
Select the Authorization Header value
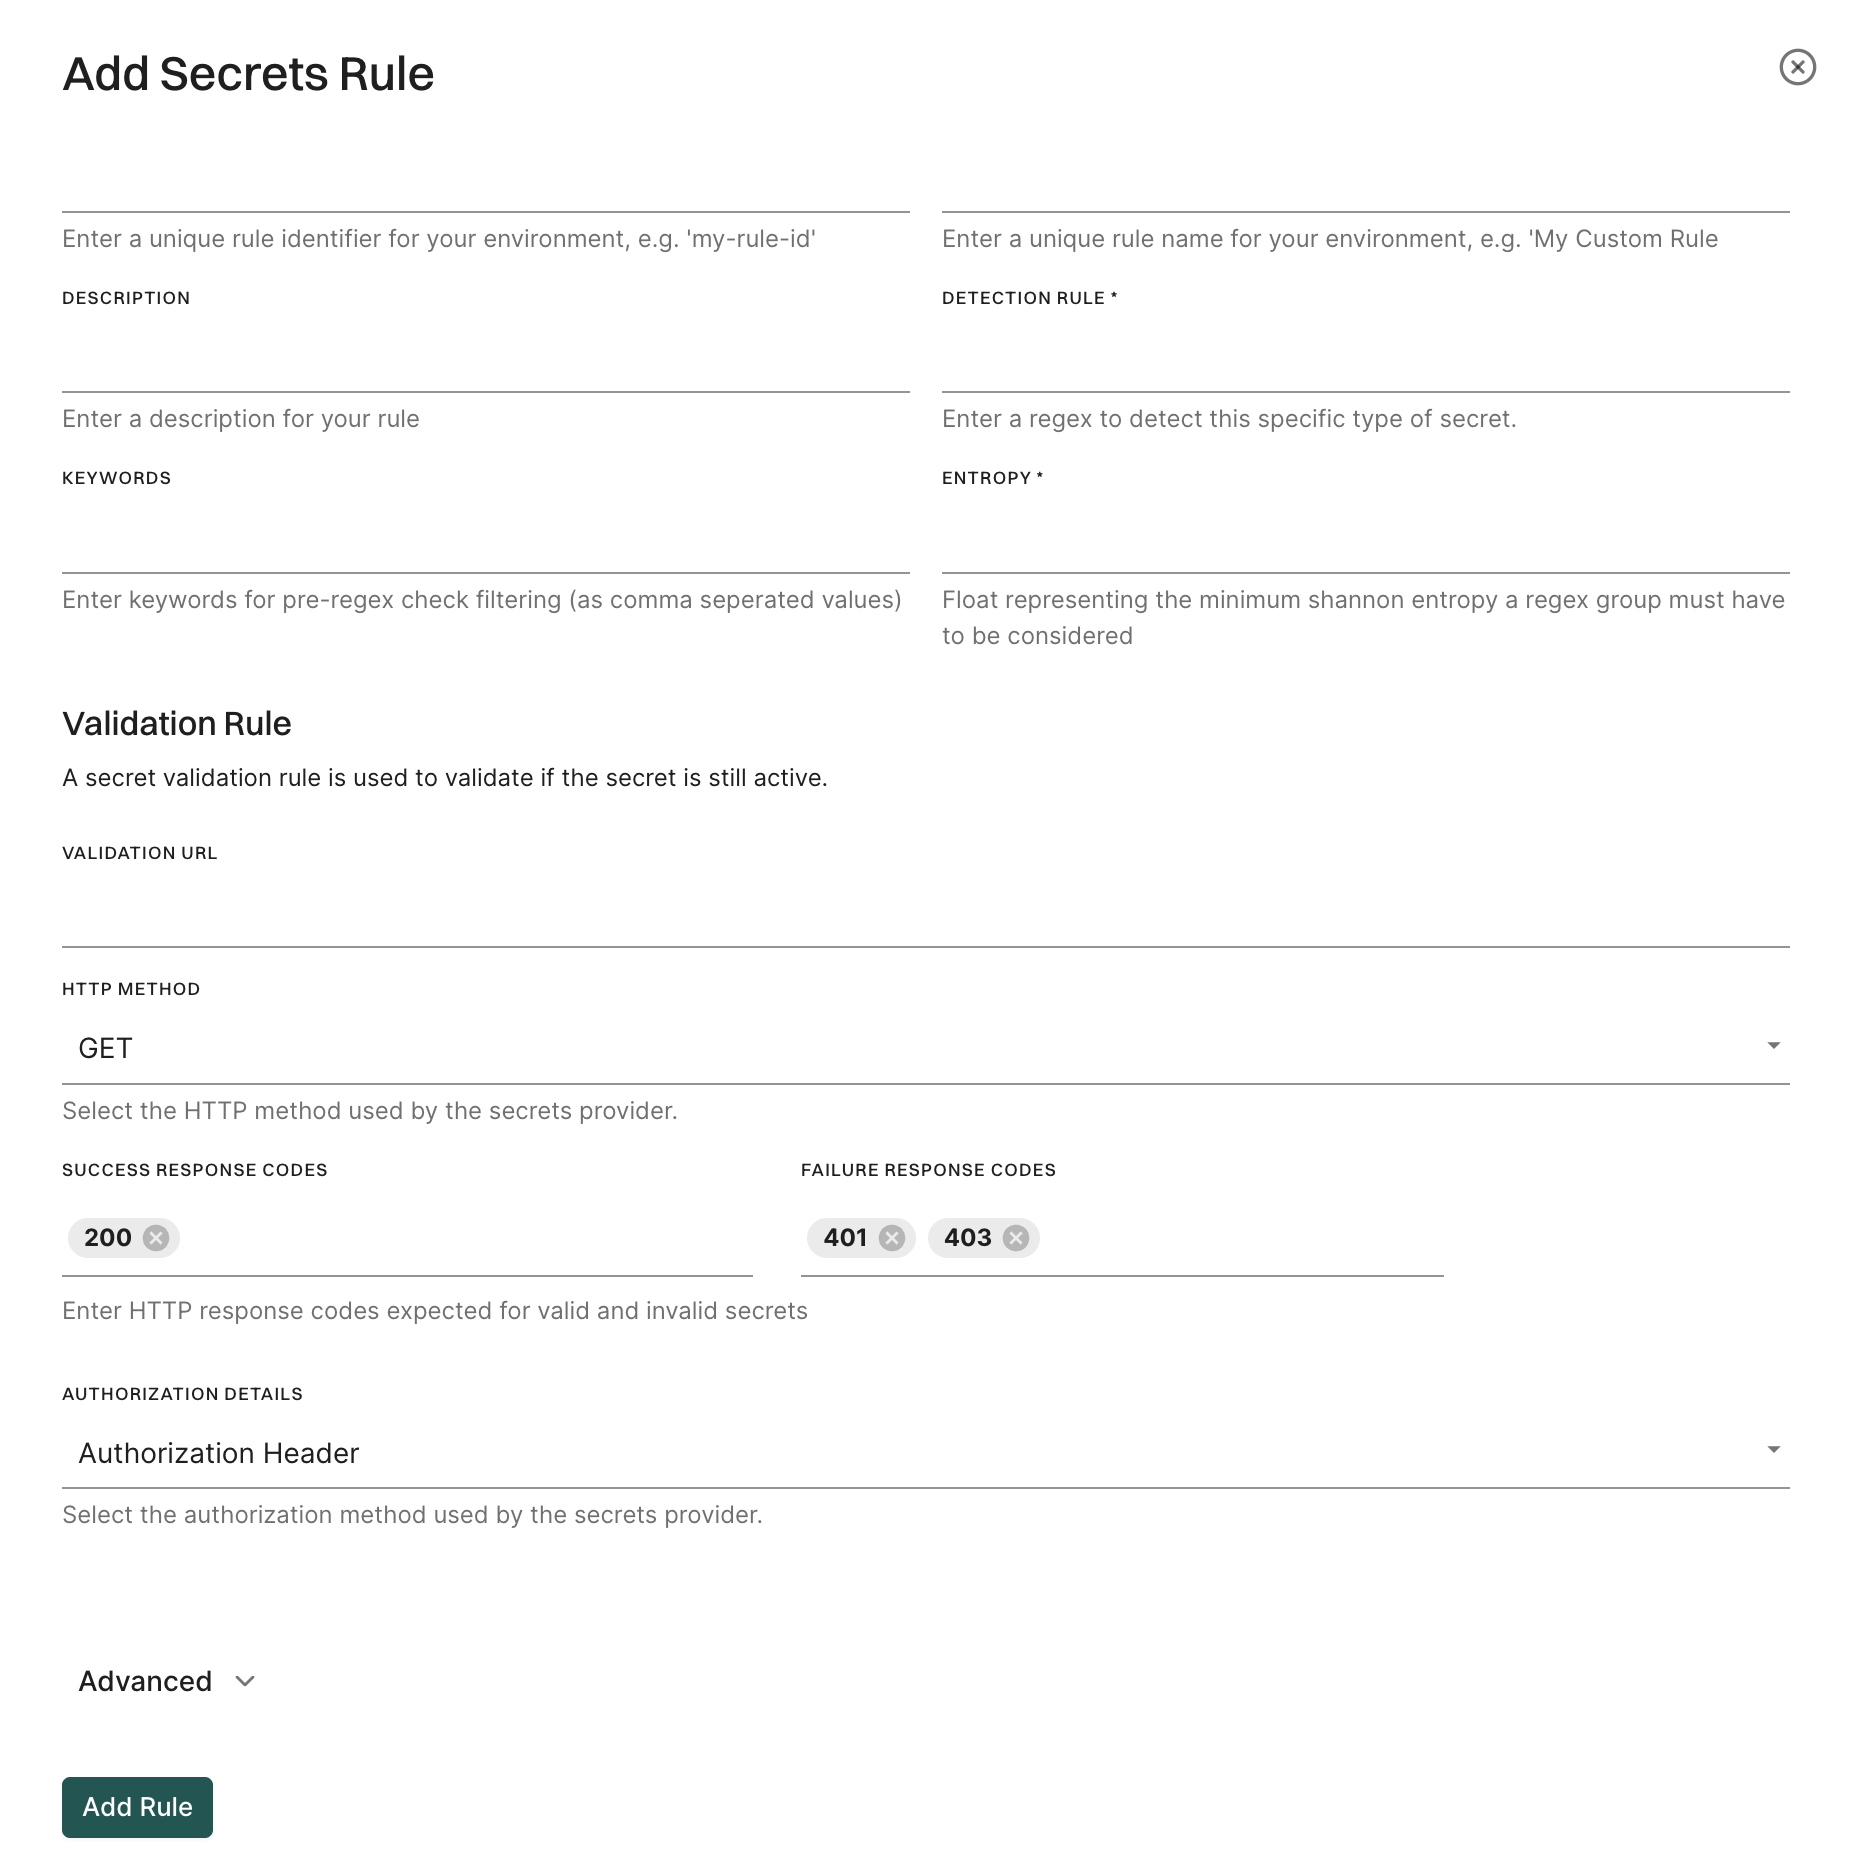pos(219,1453)
